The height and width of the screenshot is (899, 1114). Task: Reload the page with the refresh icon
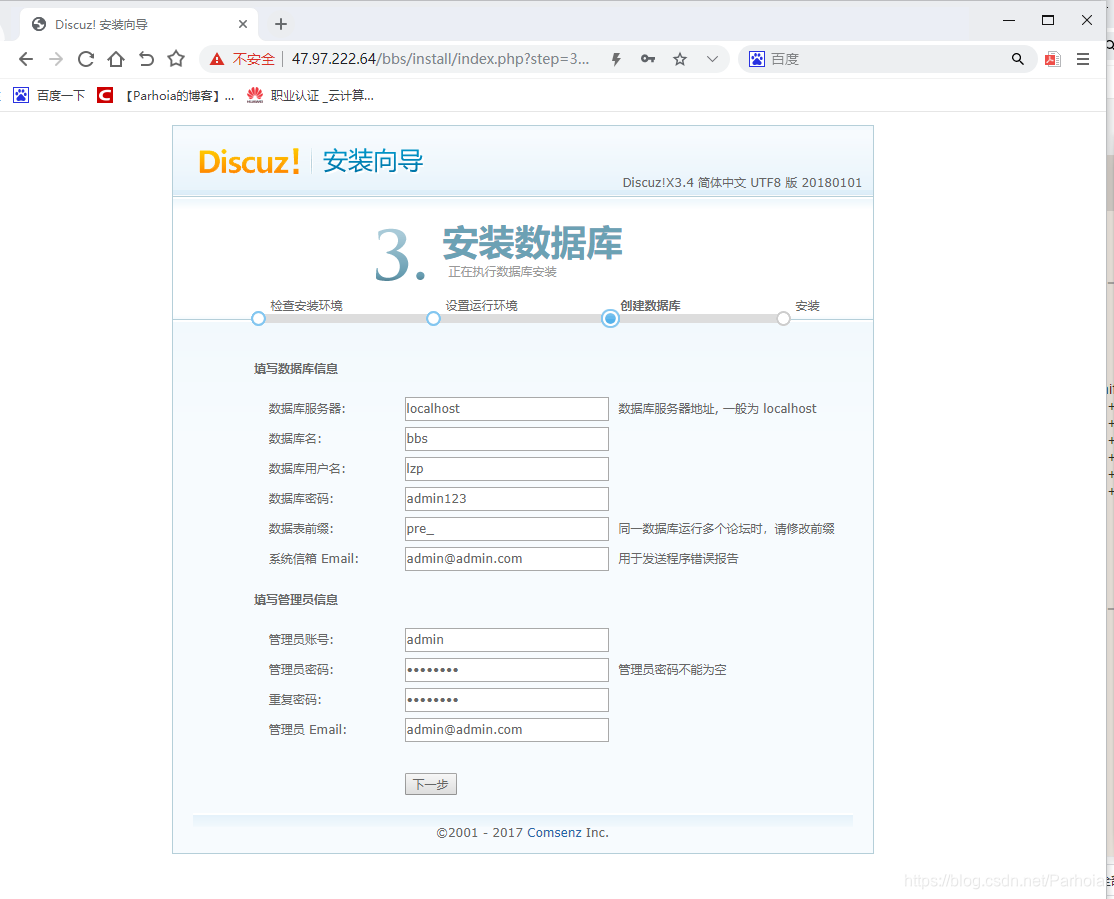pyautogui.click(x=86, y=59)
